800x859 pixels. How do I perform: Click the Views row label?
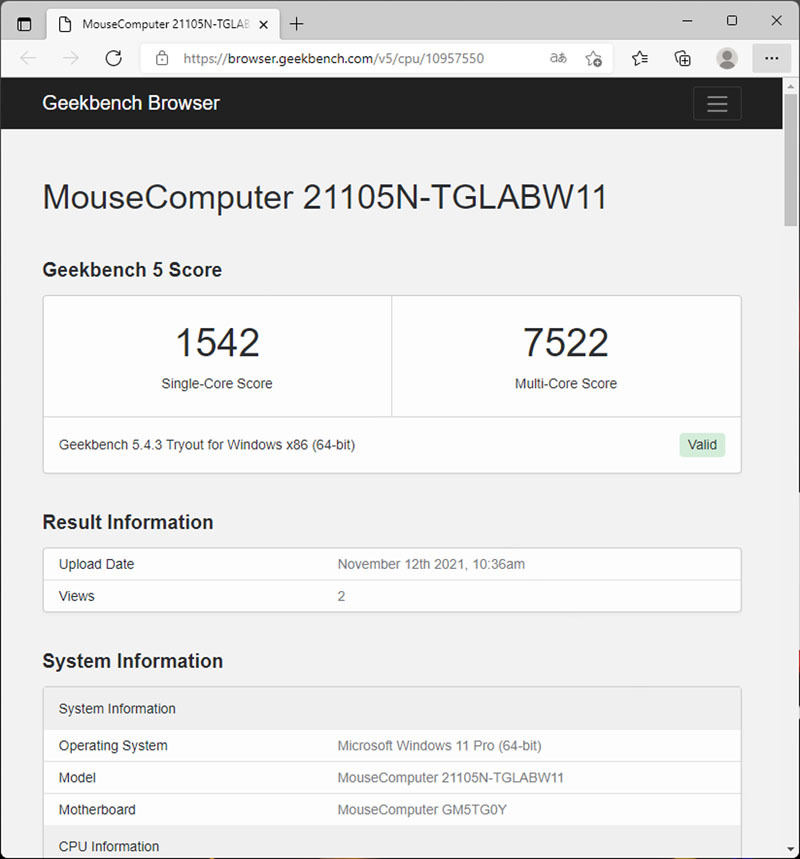tap(77, 596)
